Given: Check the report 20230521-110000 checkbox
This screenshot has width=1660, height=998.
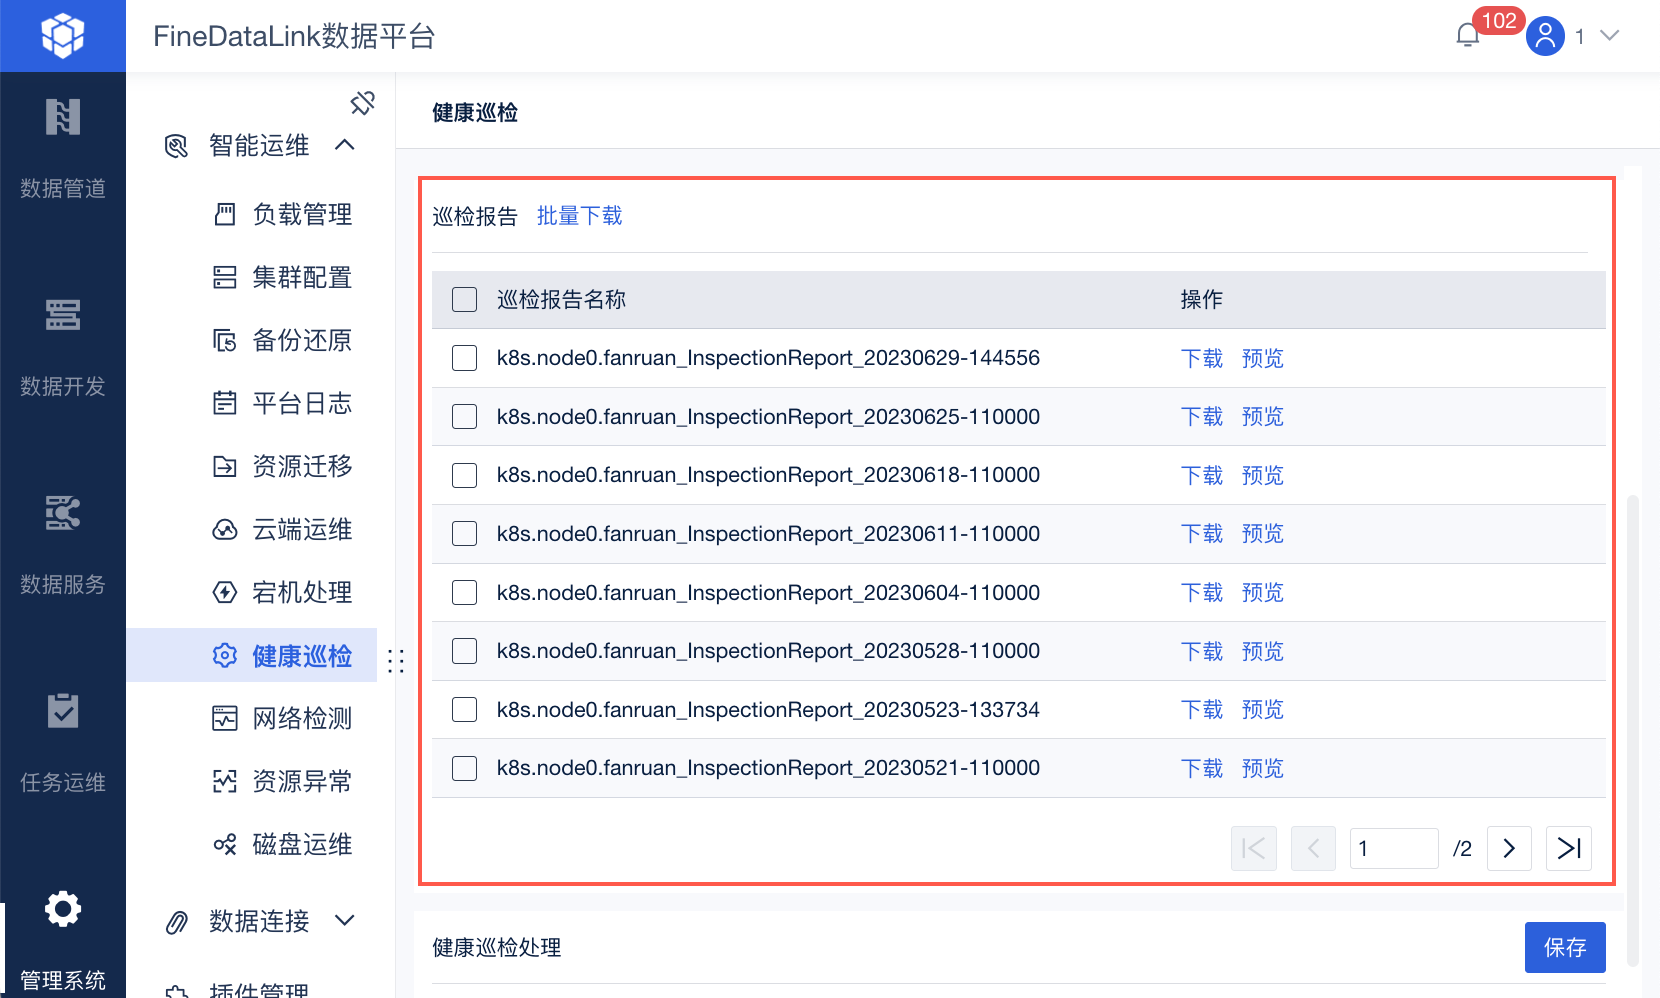Looking at the screenshot, I should (x=465, y=768).
